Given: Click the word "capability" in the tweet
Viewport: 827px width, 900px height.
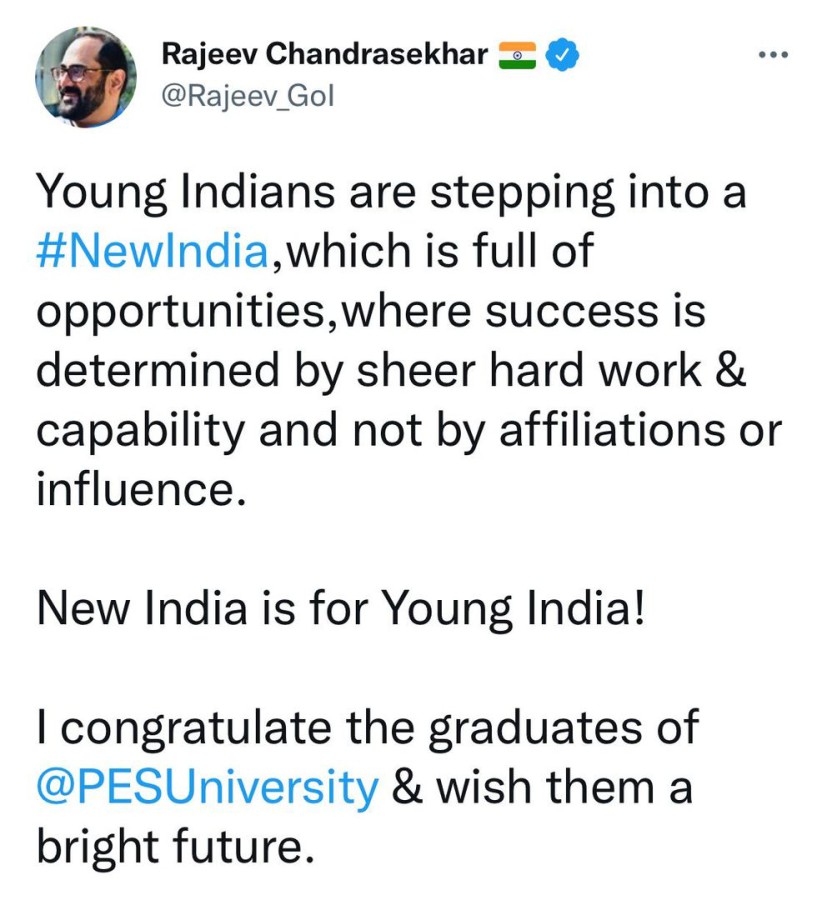Looking at the screenshot, I should click(x=140, y=431).
